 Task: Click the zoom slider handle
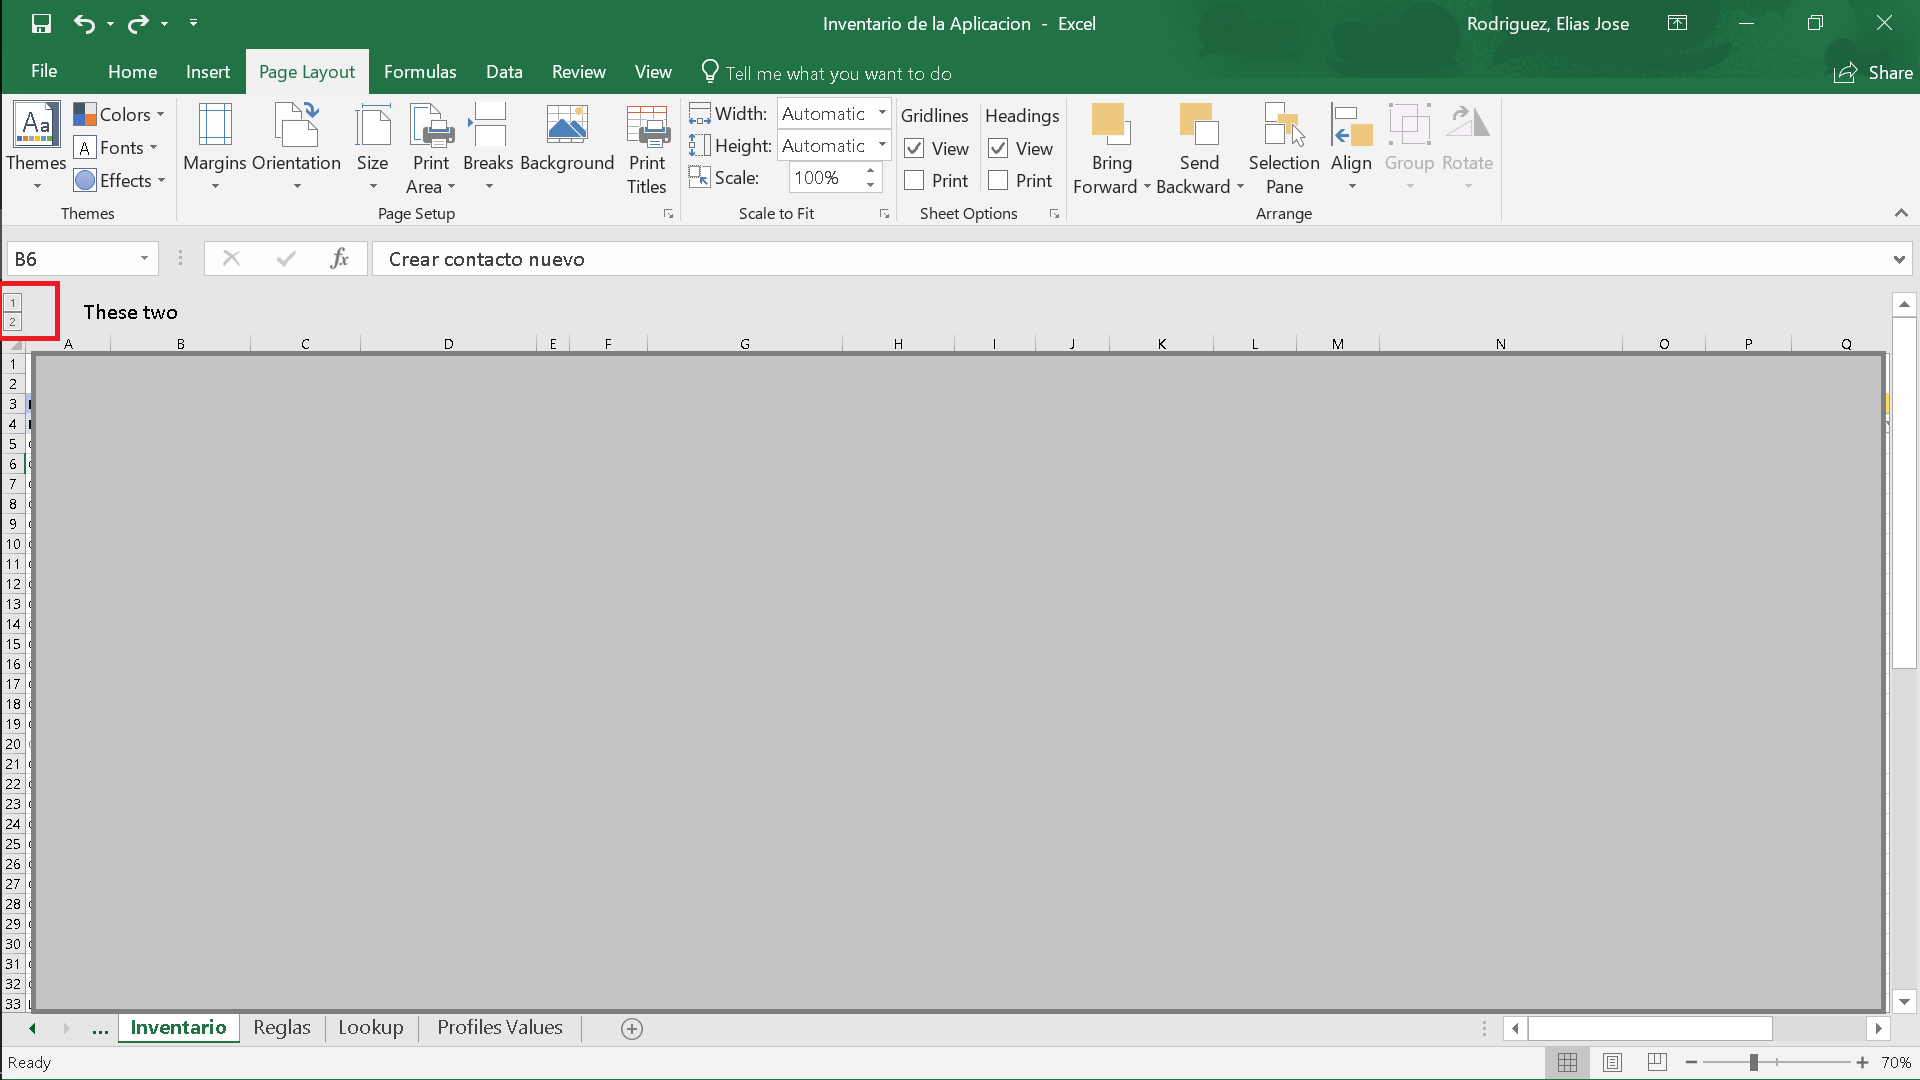pyautogui.click(x=1753, y=1062)
